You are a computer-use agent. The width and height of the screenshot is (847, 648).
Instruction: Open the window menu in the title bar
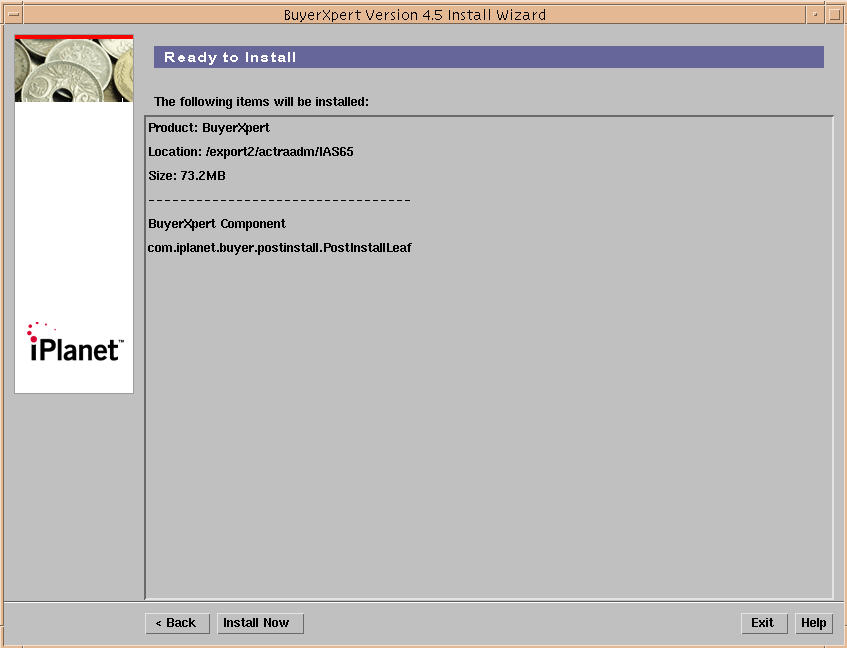pyautogui.click(x=13, y=15)
